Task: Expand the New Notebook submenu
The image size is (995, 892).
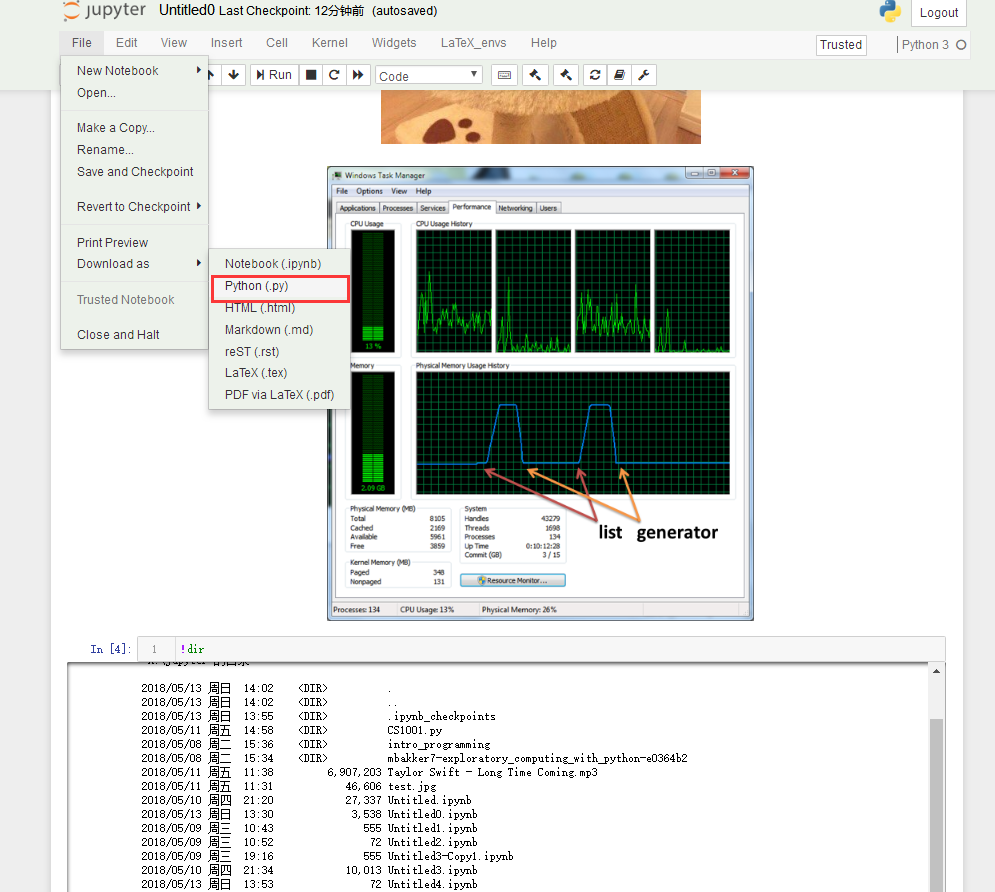Action: (135, 70)
